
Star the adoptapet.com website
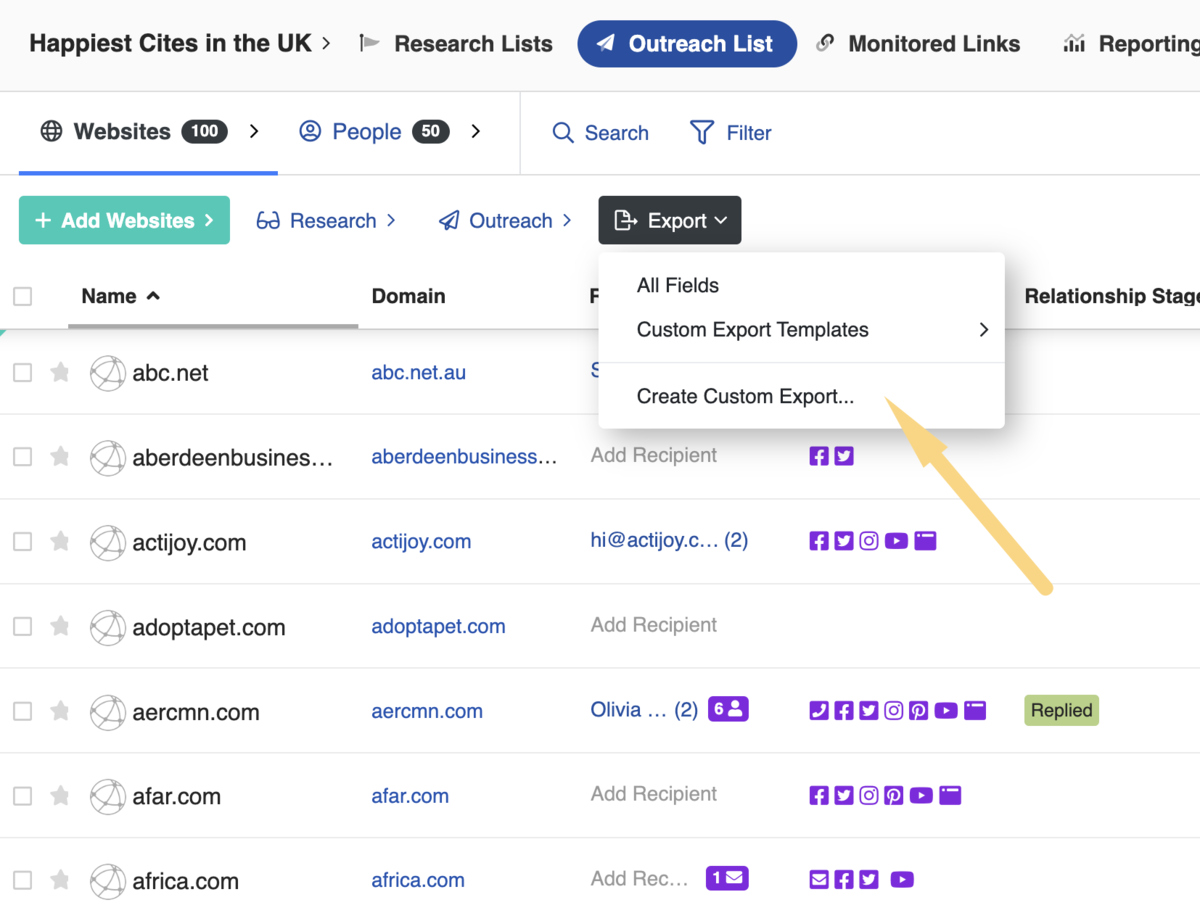[60, 627]
